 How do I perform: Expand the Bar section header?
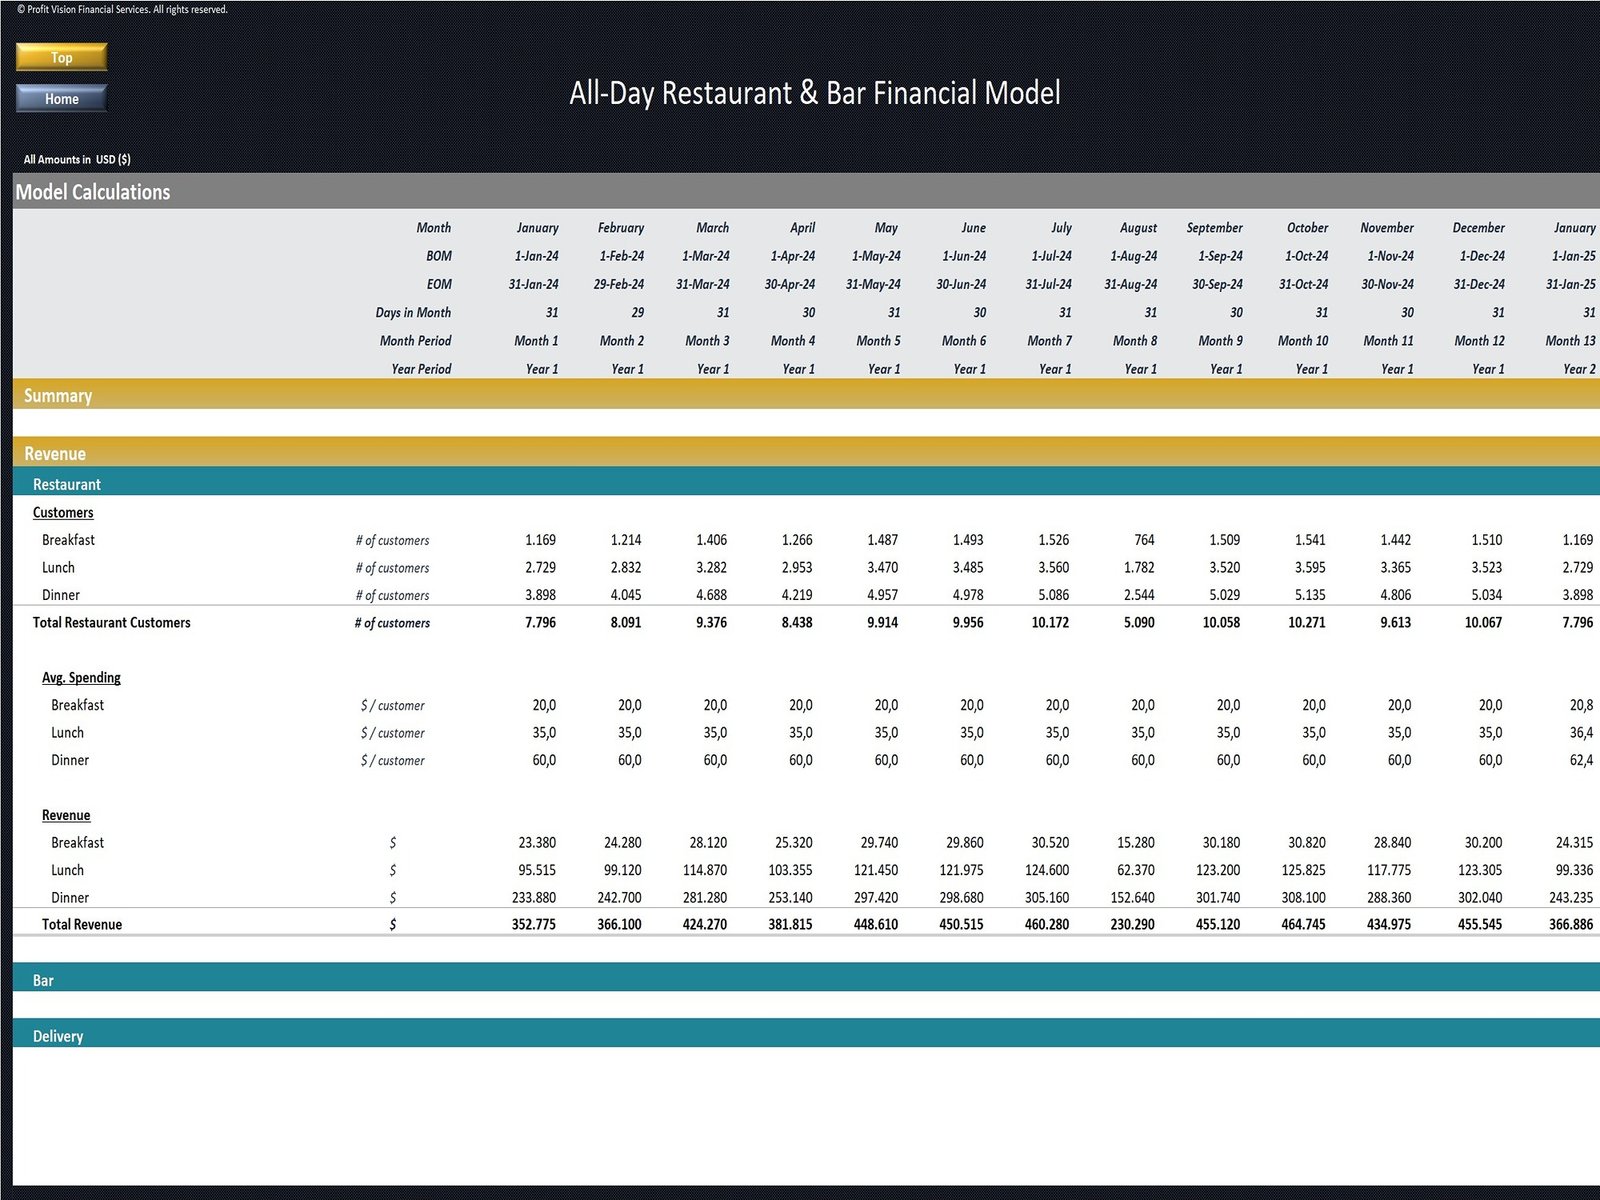[43, 981]
